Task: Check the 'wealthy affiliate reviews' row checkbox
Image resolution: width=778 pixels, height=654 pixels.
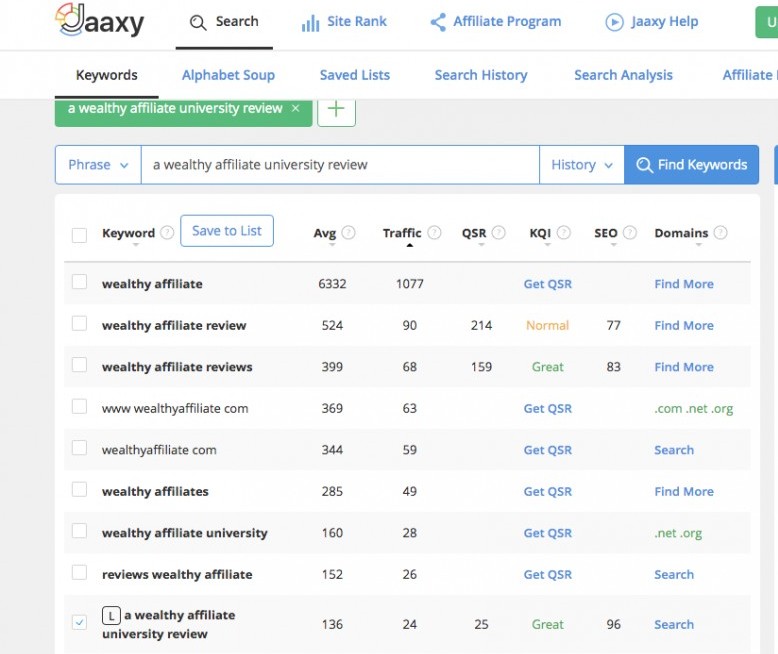Action: [x=79, y=365]
